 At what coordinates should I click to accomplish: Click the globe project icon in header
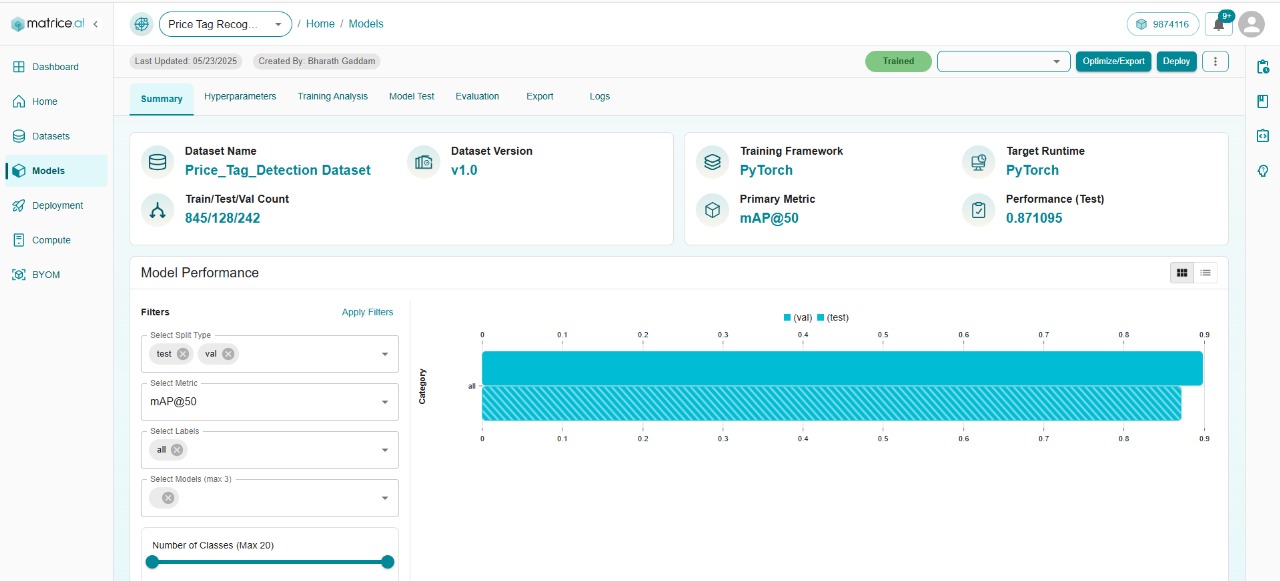pos(142,24)
